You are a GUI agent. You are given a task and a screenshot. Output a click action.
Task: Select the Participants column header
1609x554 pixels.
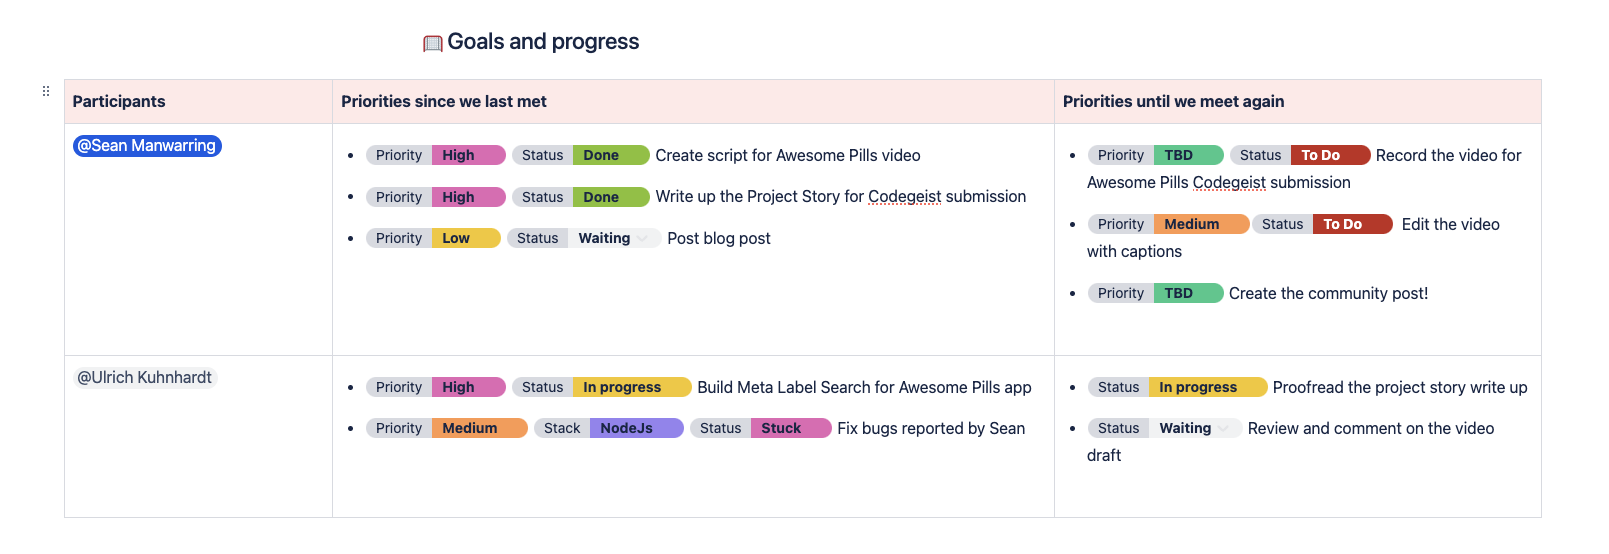[119, 102]
